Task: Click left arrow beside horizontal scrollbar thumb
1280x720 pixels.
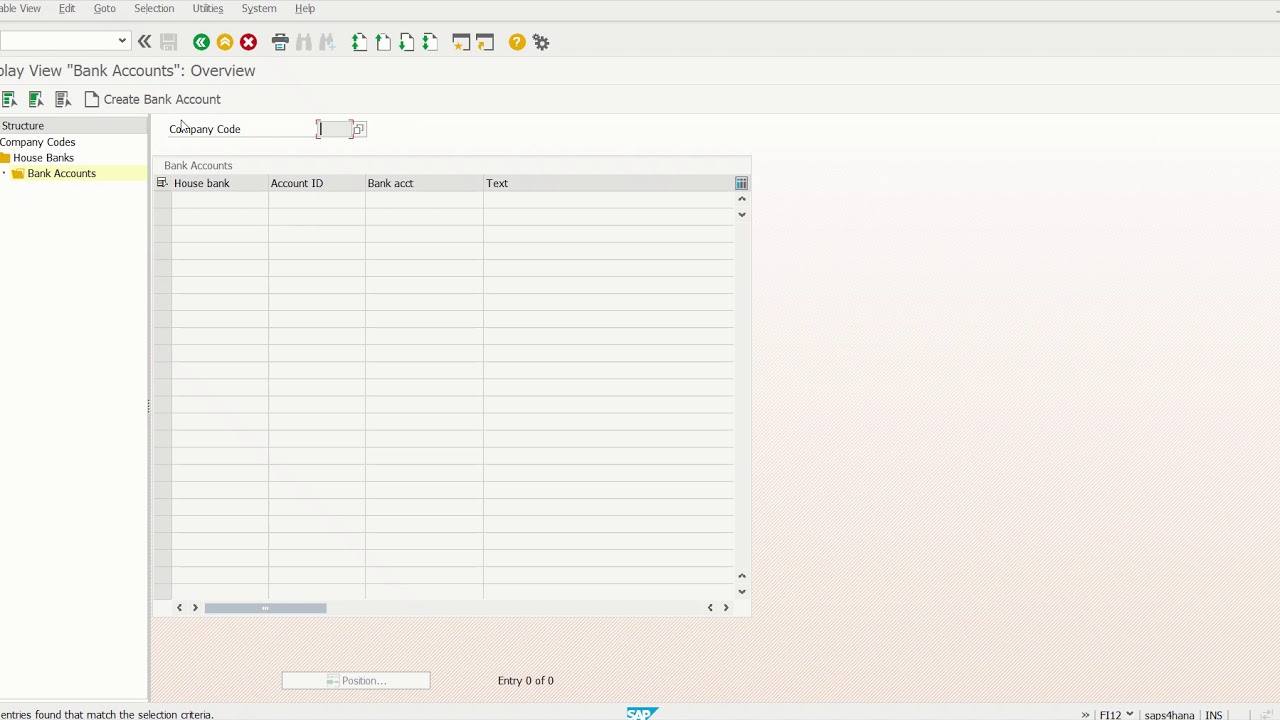Action: tap(180, 608)
